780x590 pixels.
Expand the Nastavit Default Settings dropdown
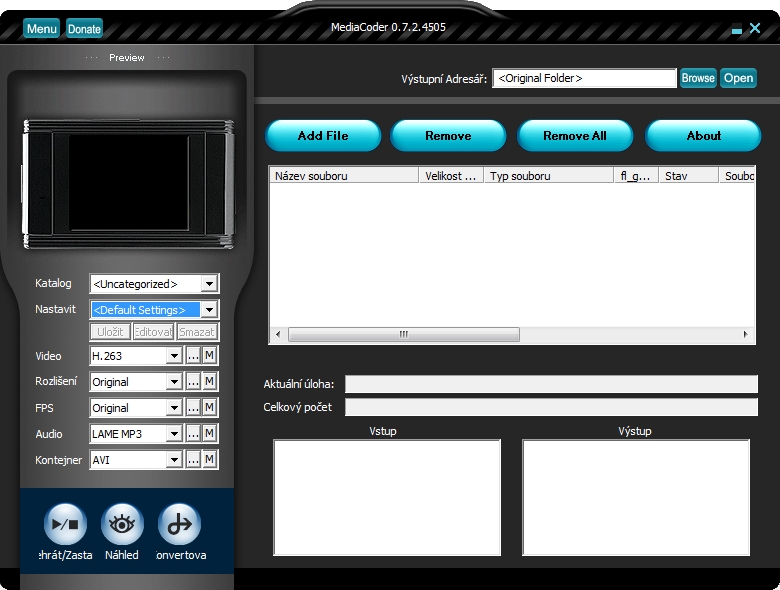pyautogui.click(x=209, y=310)
